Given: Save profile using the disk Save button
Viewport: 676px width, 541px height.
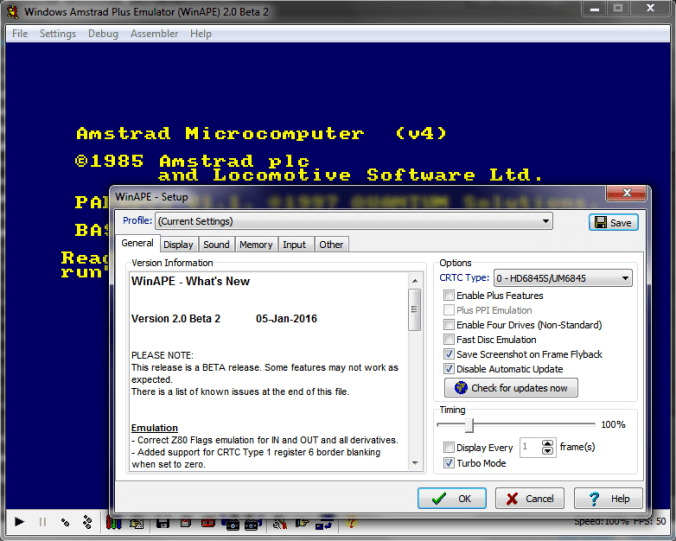Looking at the screenshot, I should pos(613,222).
